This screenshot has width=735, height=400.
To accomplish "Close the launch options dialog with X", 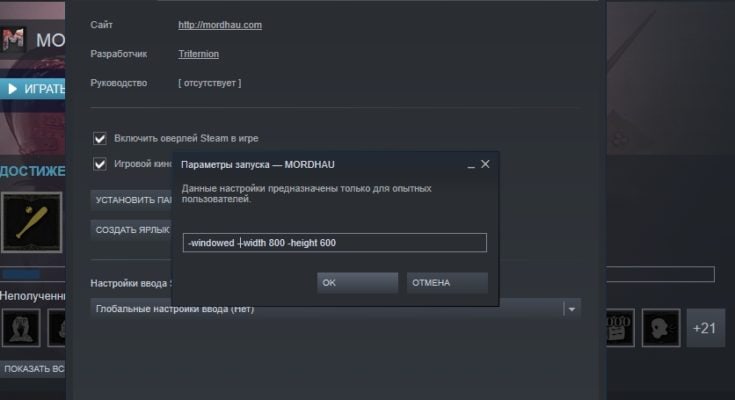I will pyautogui.click(x=485, y=164).
